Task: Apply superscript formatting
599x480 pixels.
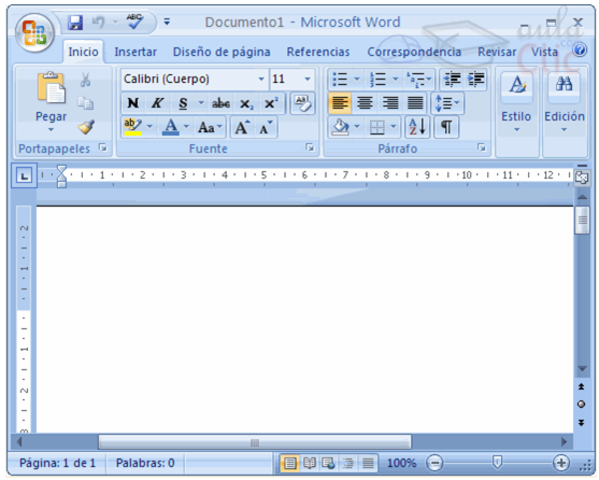Action: point(270,103)
